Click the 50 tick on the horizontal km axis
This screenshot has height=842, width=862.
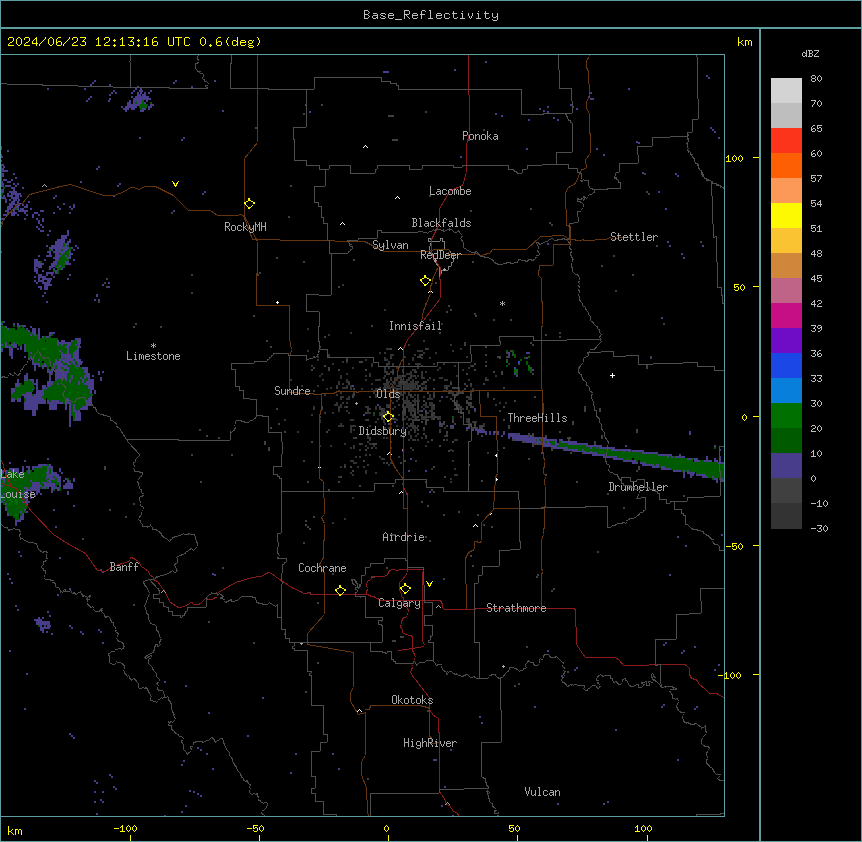coord(514,829)
